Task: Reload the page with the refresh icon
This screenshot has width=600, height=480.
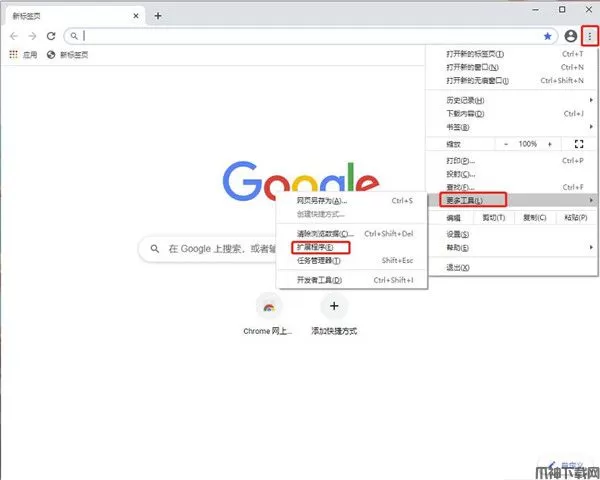Action: click(51, 36)
